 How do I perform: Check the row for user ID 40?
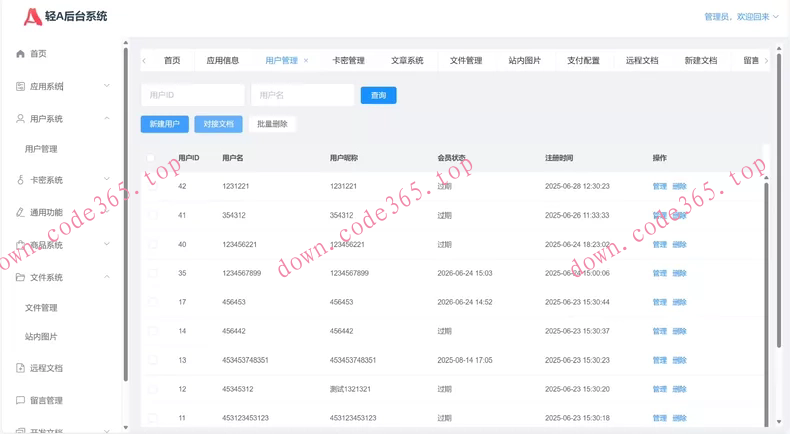pos(153,244)
